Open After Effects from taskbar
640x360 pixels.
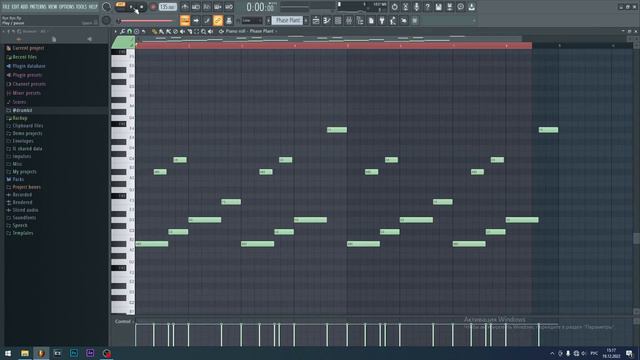click(90, 353)
